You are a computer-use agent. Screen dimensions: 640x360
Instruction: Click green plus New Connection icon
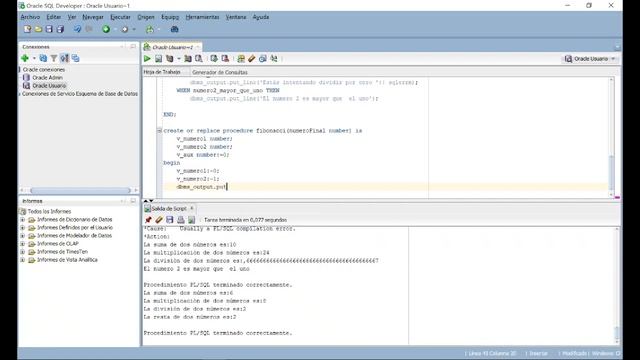[25, 58]
